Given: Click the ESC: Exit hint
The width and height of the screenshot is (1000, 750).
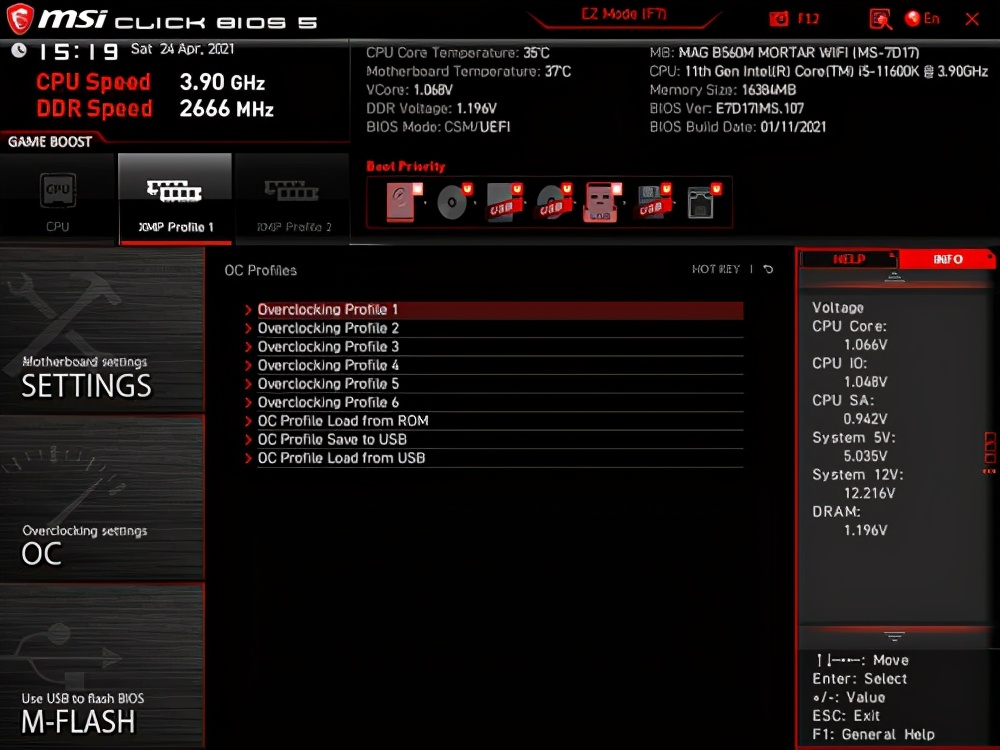Looking at the screenshot, I should 846,716.
